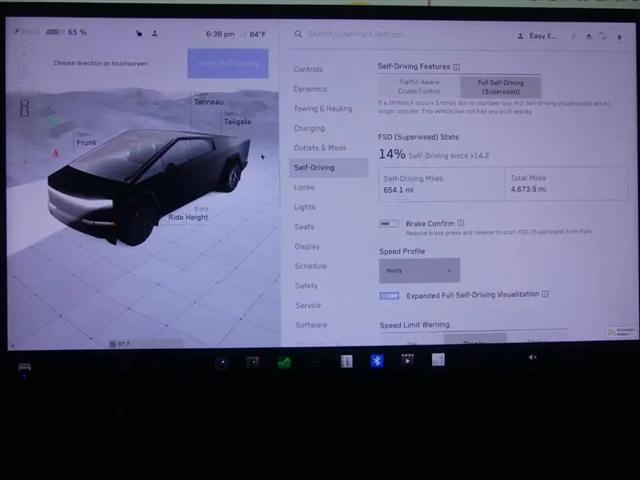Open the Locks settings menu

(x=304, y=187)
